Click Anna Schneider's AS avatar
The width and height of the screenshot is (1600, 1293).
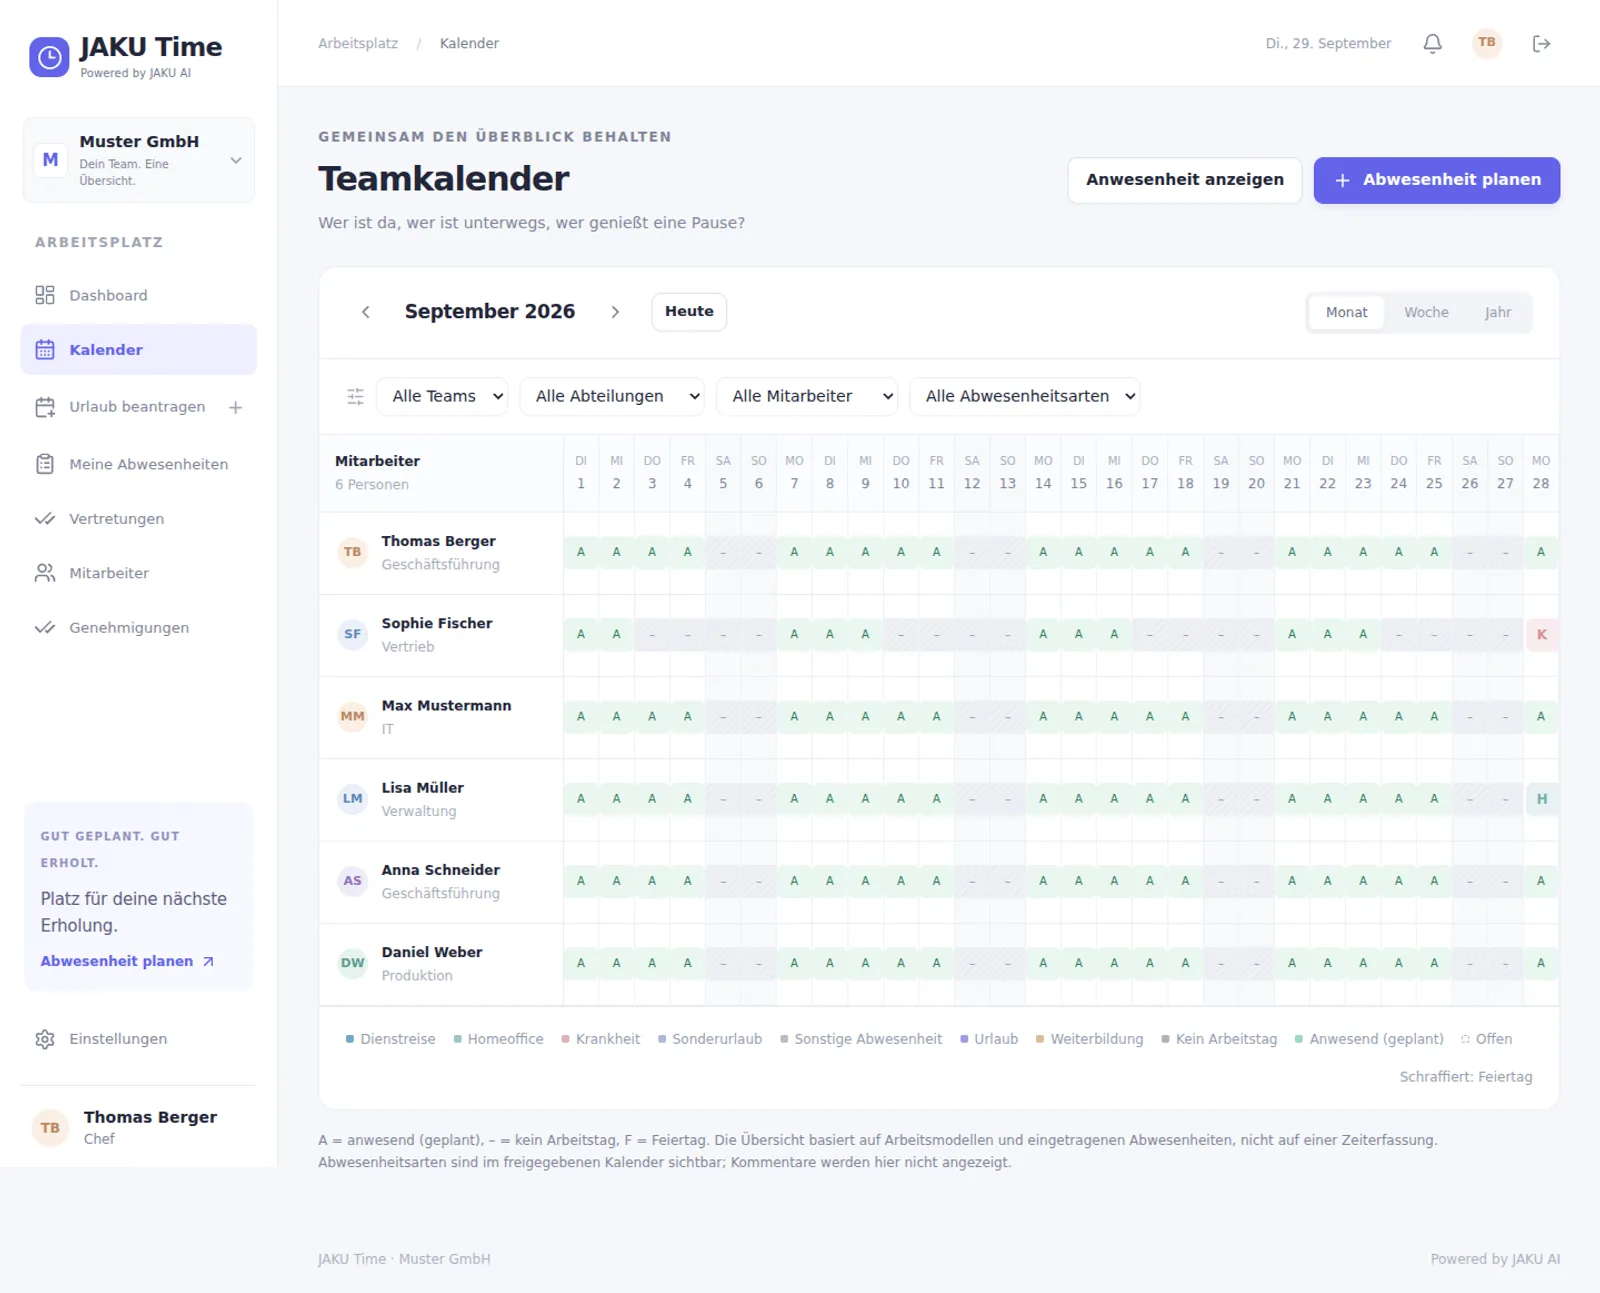[x=352, y=881]
